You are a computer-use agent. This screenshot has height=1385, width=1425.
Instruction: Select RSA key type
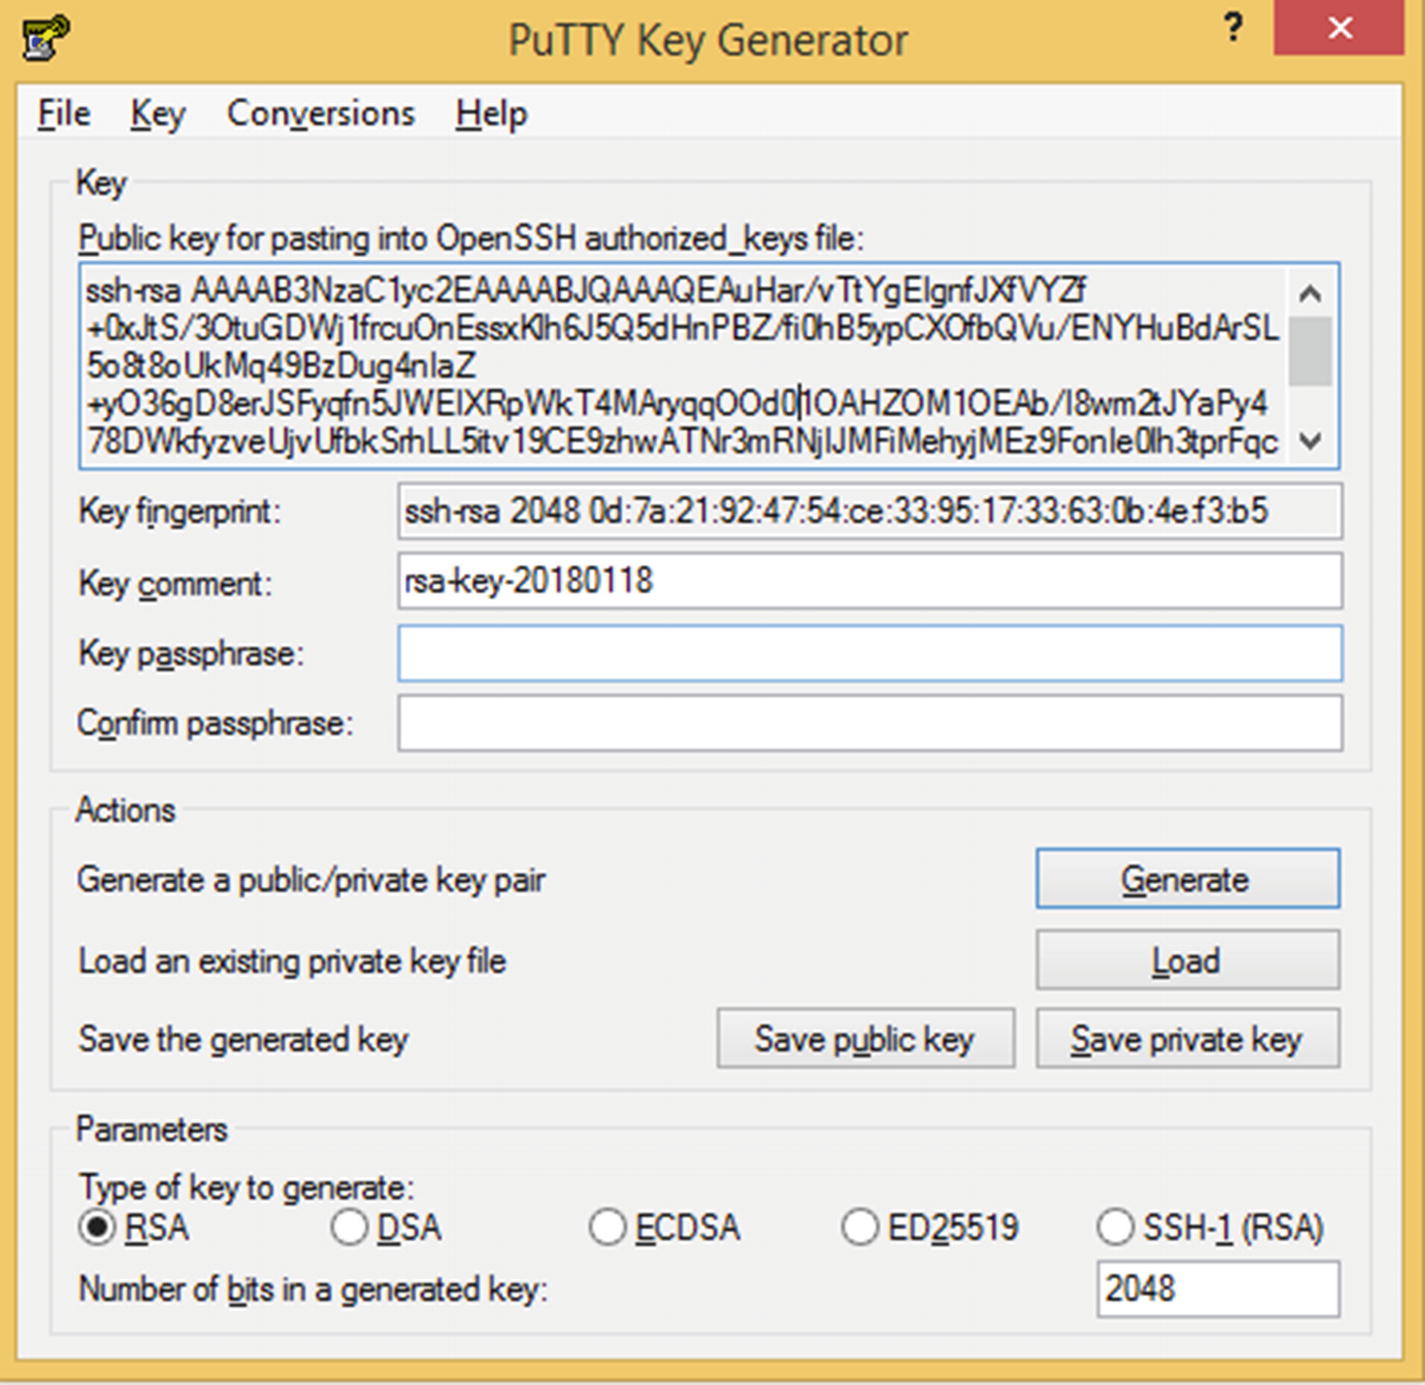(x=98, y=1227)
